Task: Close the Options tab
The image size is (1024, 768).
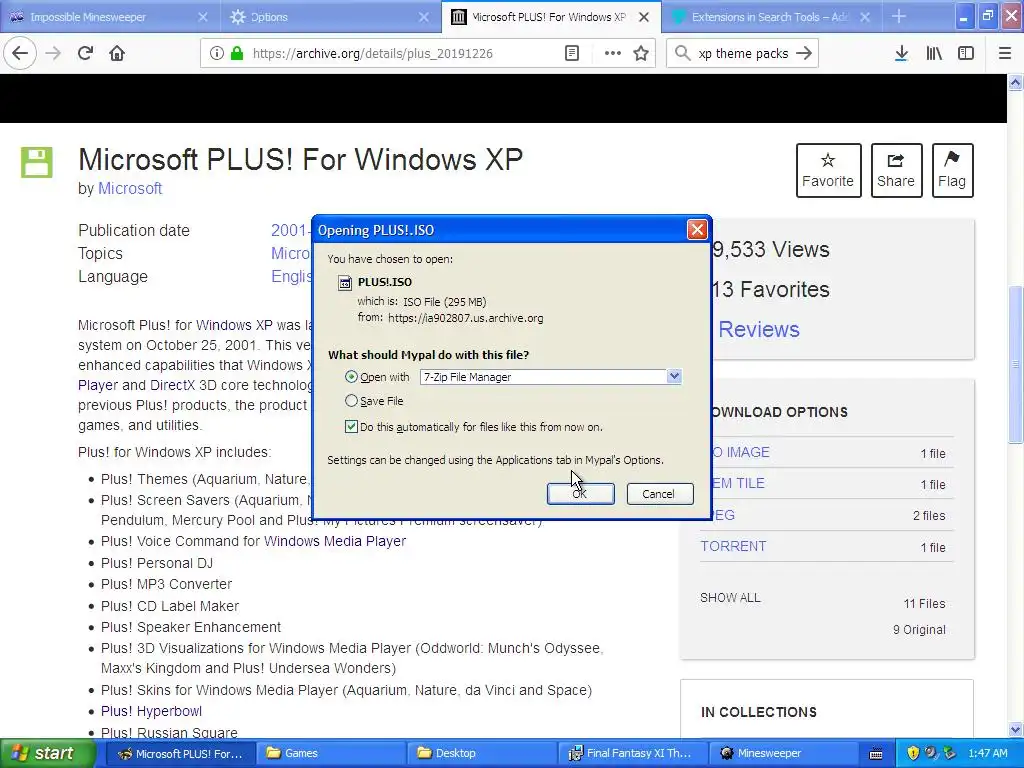Action: 424,17
